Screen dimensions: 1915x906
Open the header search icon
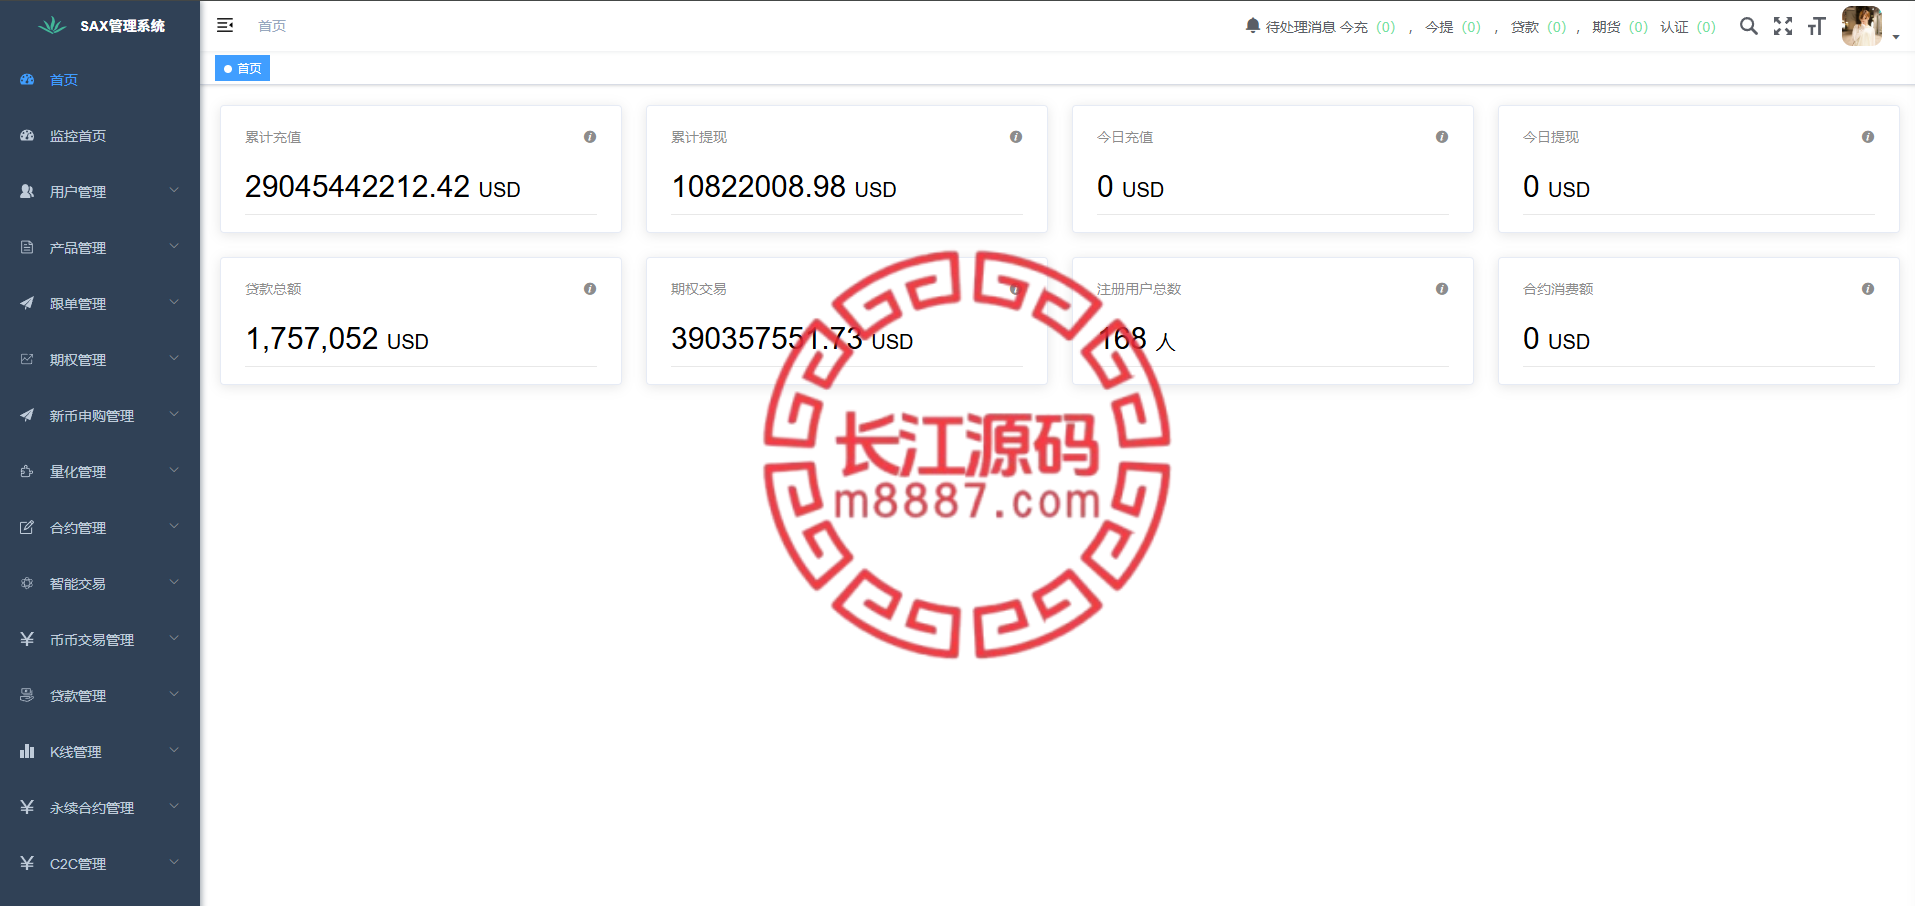1748,26
